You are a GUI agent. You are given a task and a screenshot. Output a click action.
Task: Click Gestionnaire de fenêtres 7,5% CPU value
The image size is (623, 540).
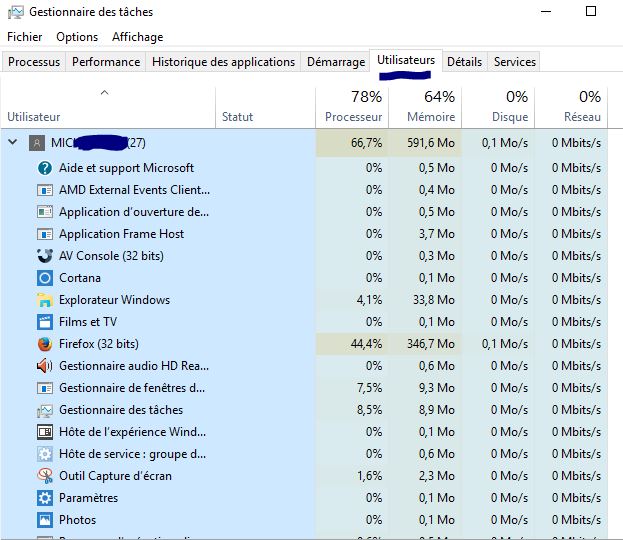[x=370, y=388]
